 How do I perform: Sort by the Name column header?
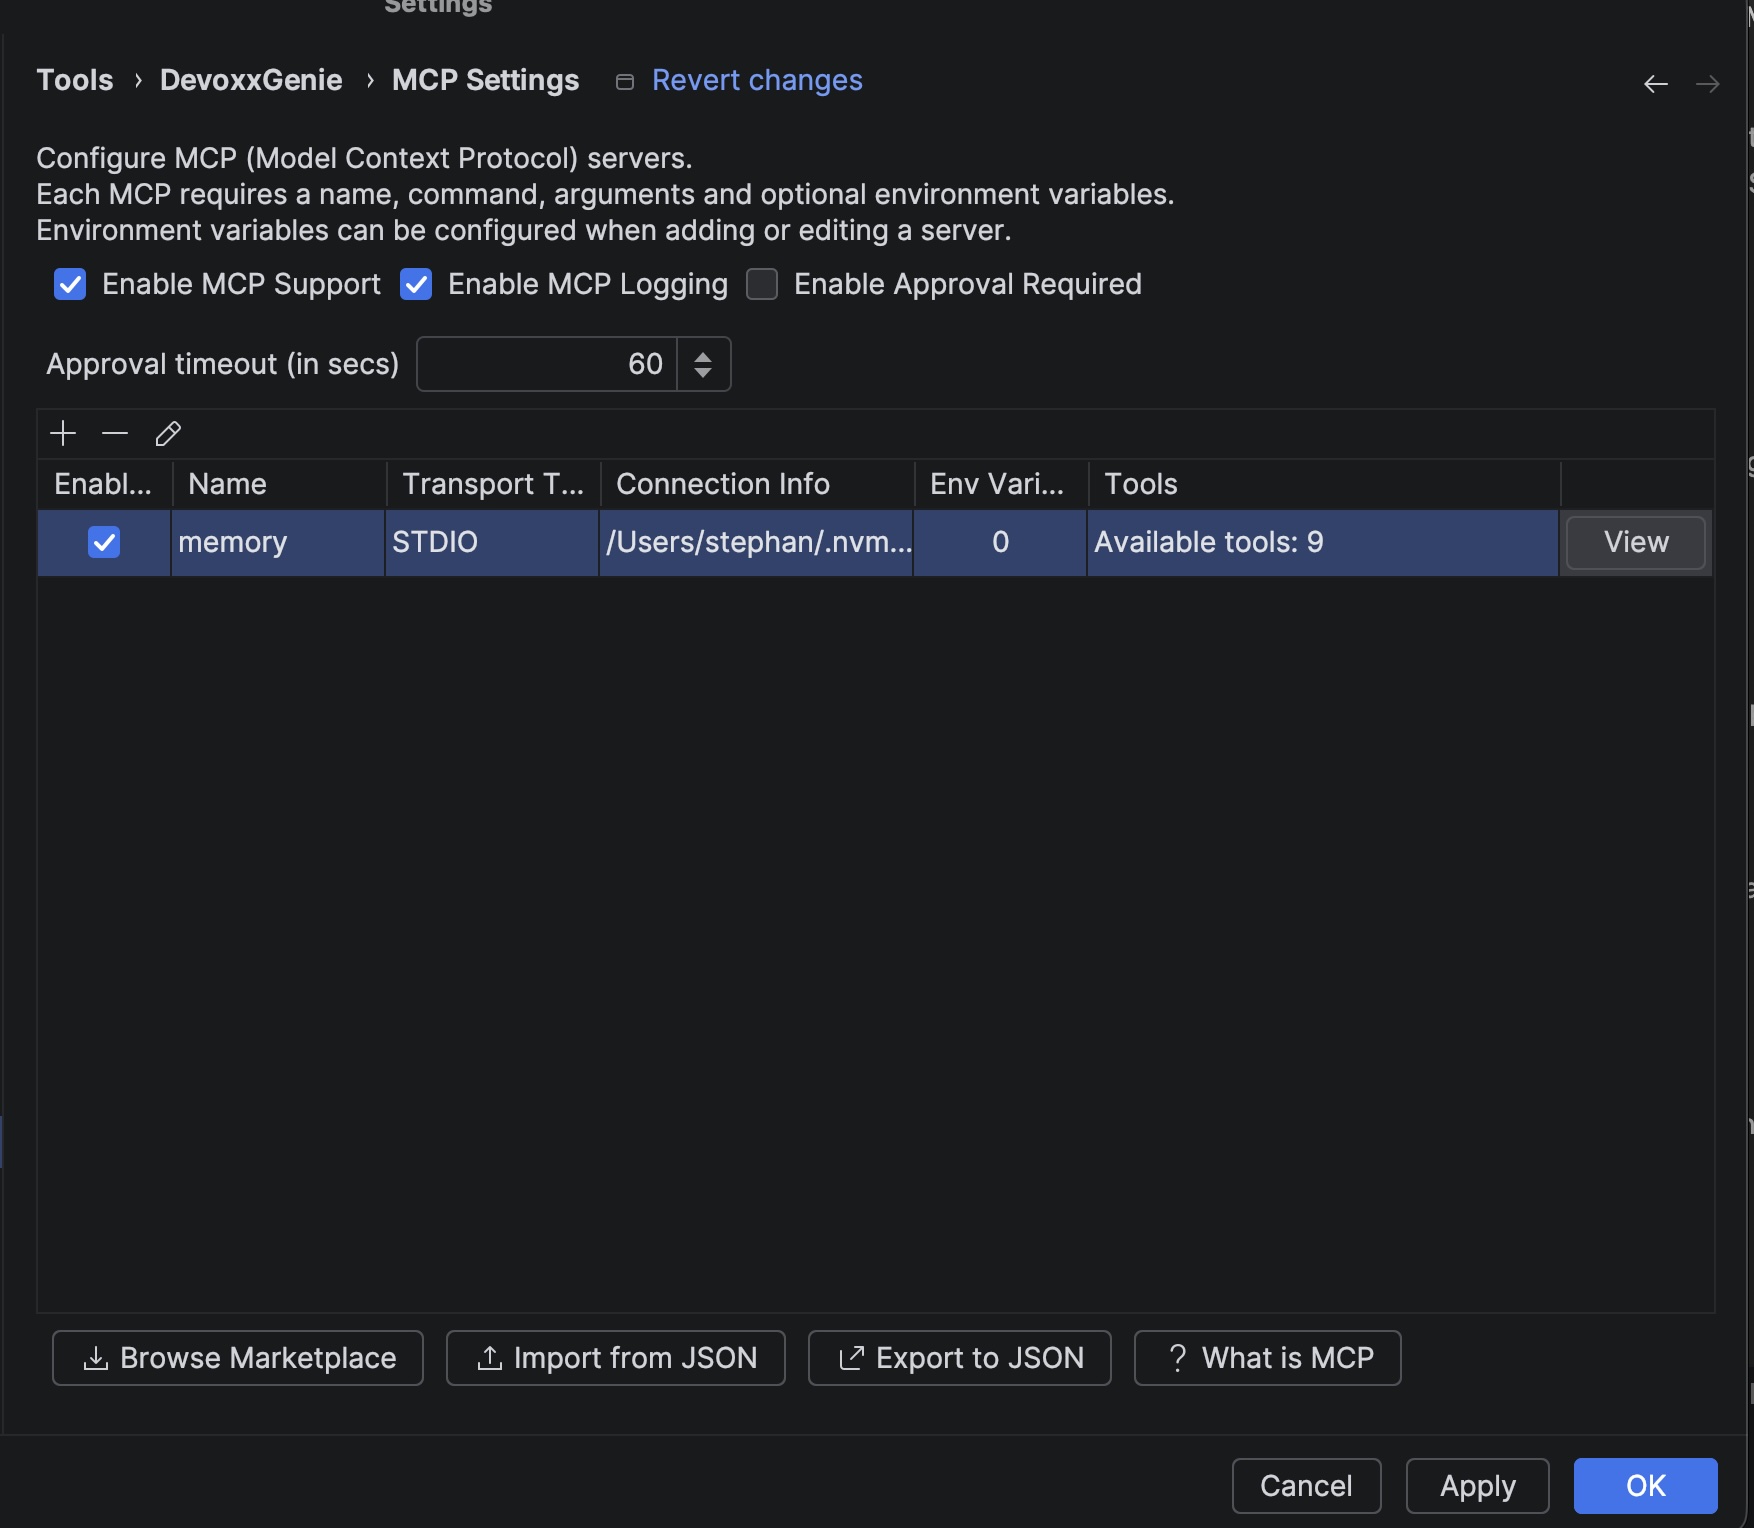click(x=279, y=484)
